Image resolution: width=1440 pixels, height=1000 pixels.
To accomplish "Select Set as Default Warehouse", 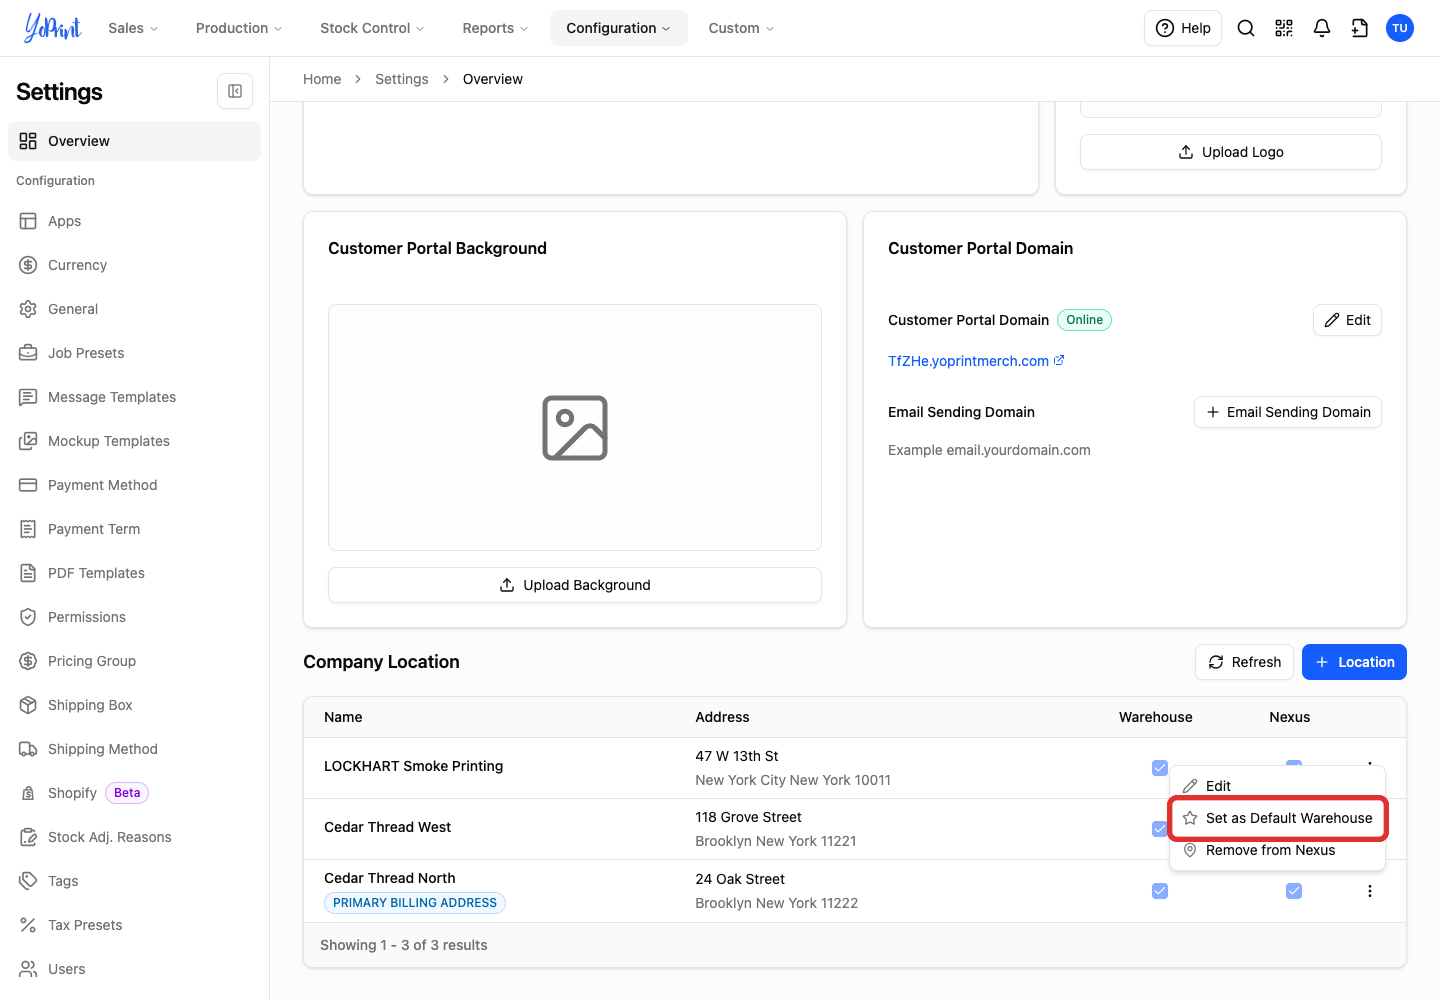I will [1277, 818].
